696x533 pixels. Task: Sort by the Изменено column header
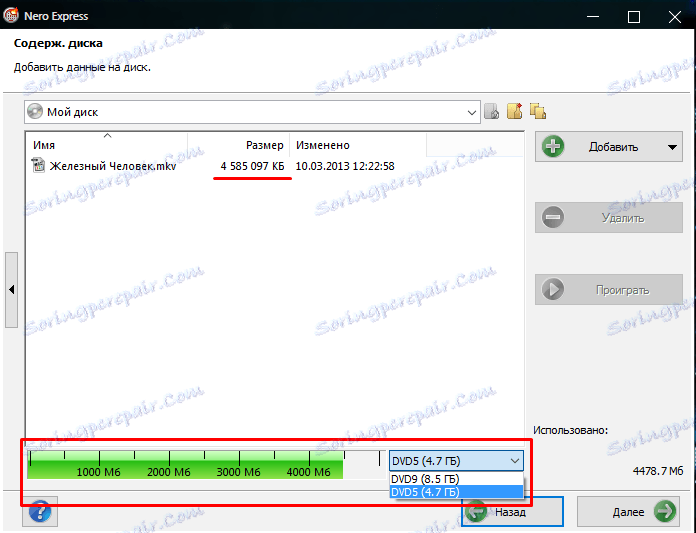coord(358,145)
